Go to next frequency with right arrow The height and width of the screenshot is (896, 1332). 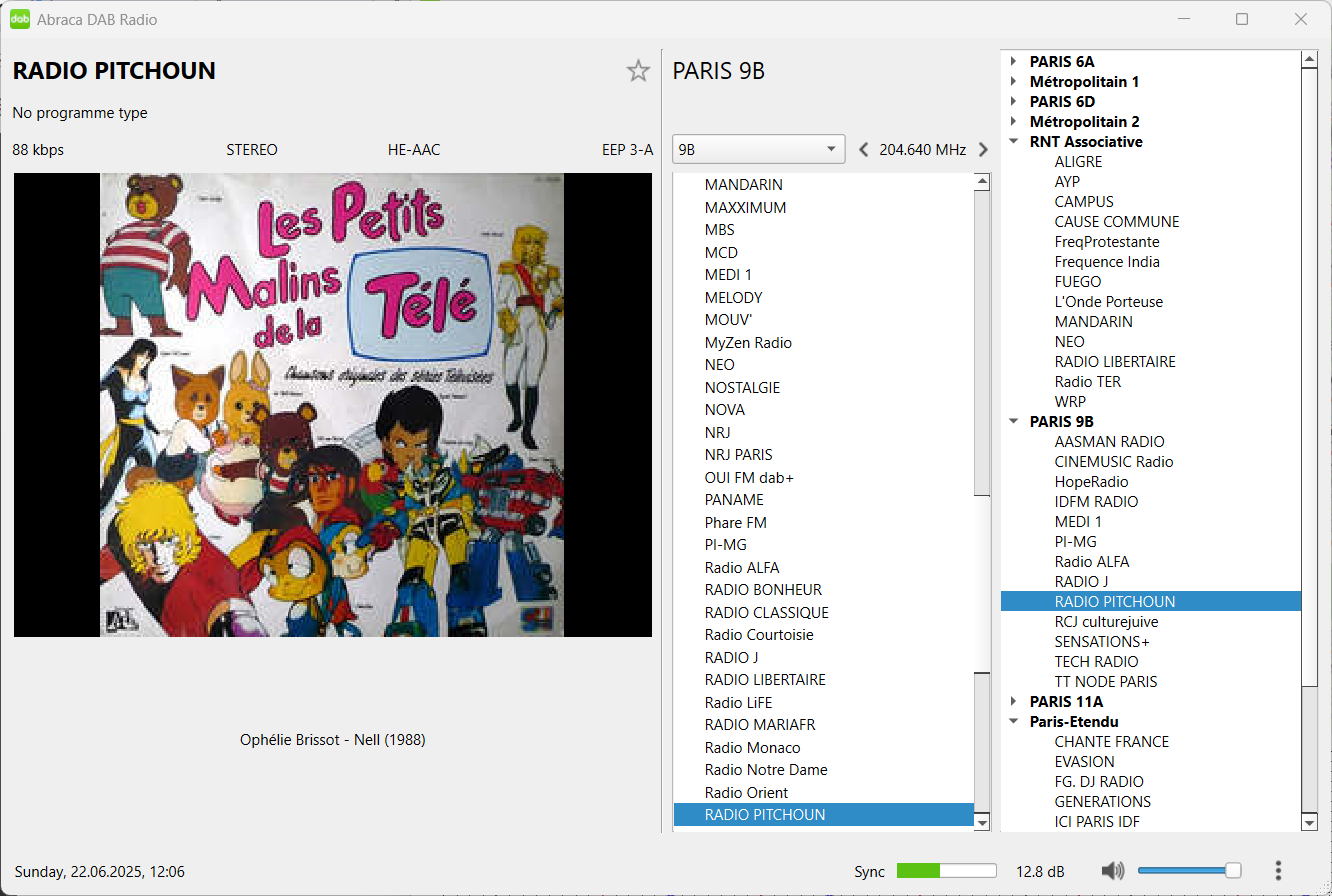[x=983, y=150]
